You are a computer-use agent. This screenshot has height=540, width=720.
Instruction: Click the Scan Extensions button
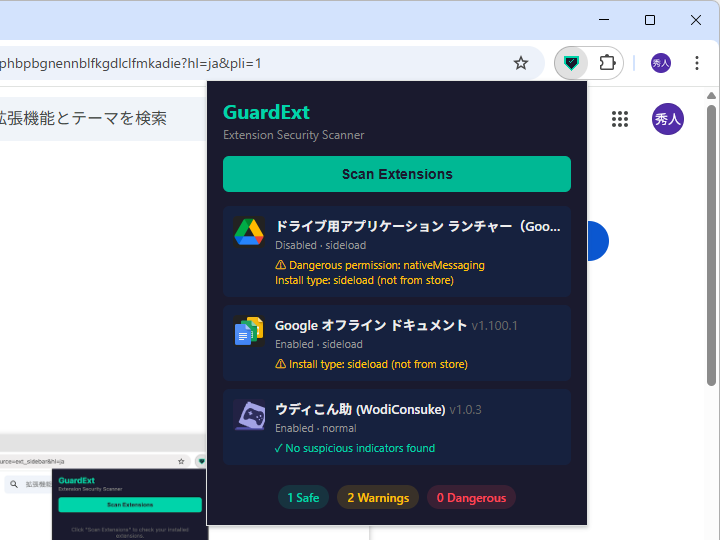point(397,174)
